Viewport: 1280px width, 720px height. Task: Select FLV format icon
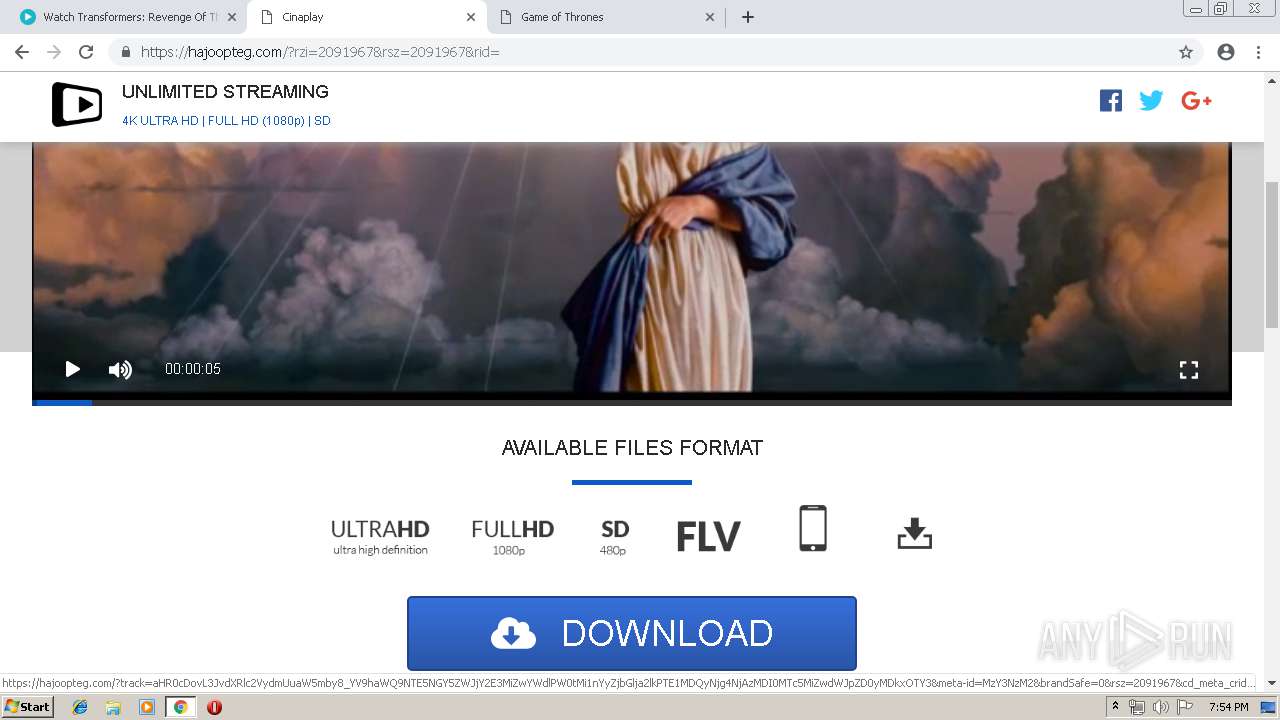(x=708, y=536)
